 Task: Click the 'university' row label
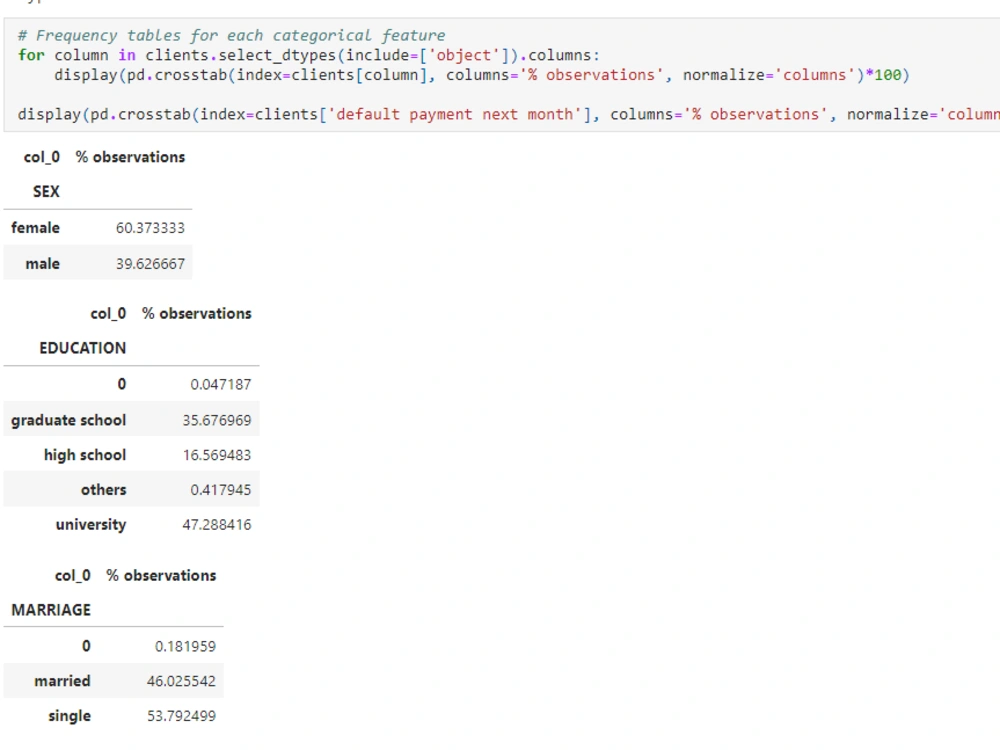pyautogui.click(x=91, y=525)
